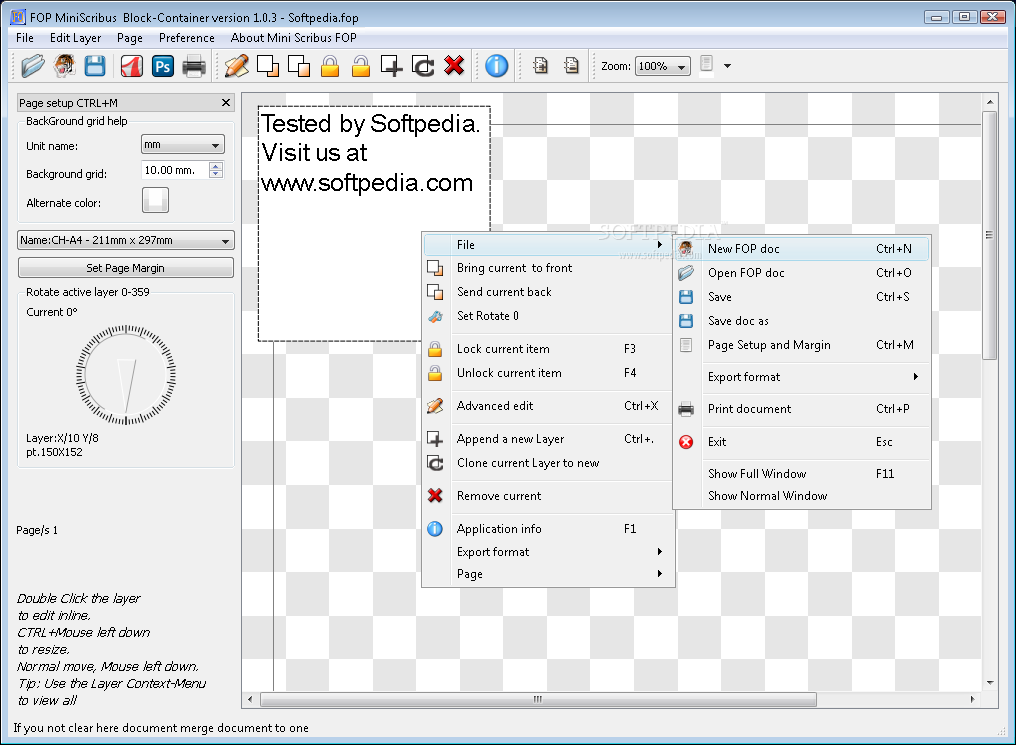
Task: Choose Remove current in context menu
Action: 548,496
